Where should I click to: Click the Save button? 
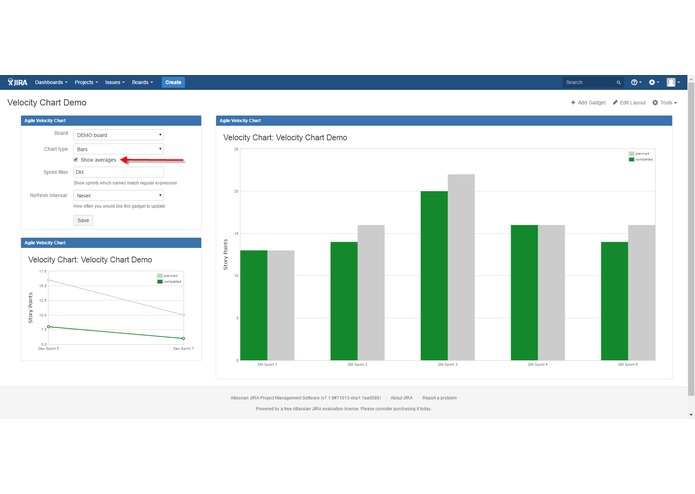[x=83, y=220]
